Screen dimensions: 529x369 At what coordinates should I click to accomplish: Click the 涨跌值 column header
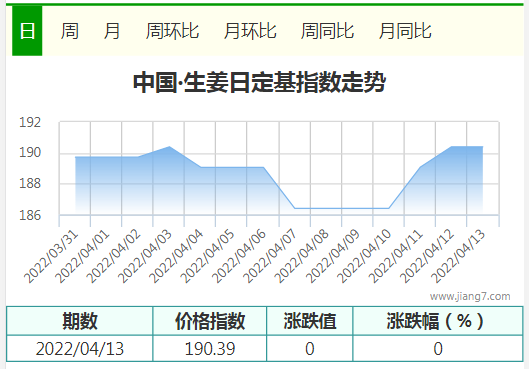click(310, 321)
